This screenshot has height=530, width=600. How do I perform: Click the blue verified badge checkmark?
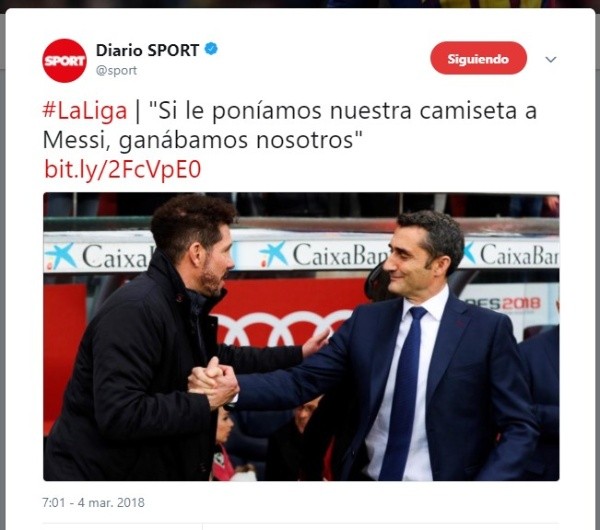coord(211,49)
